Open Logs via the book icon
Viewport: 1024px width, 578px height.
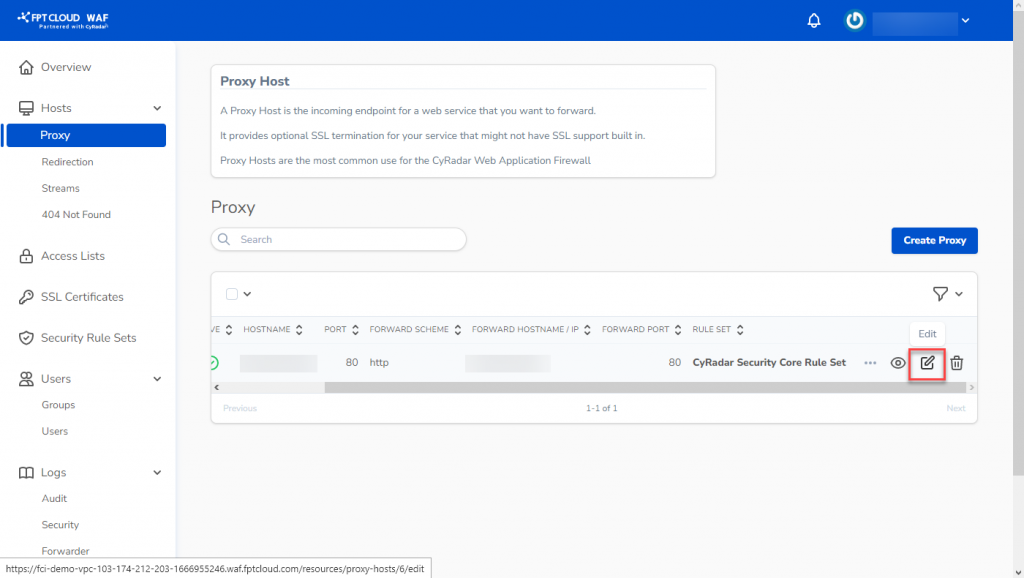point(26,471)
